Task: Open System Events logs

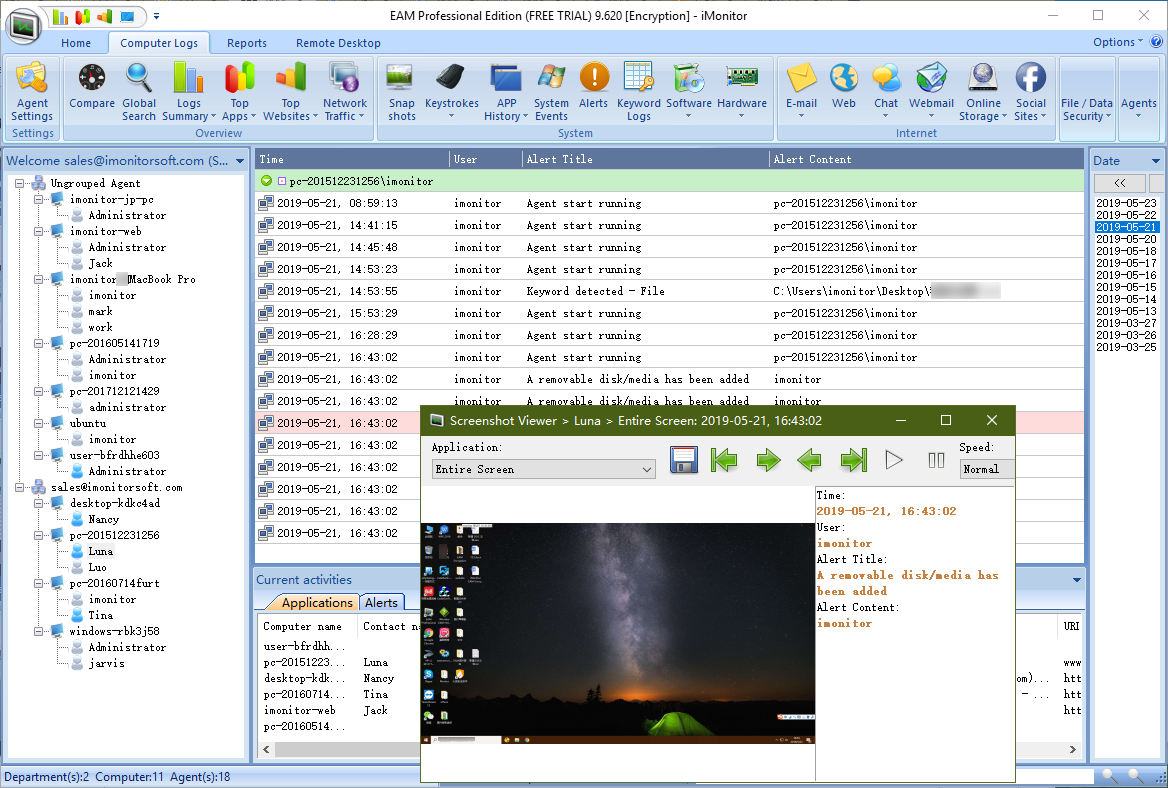Action: 551,92
